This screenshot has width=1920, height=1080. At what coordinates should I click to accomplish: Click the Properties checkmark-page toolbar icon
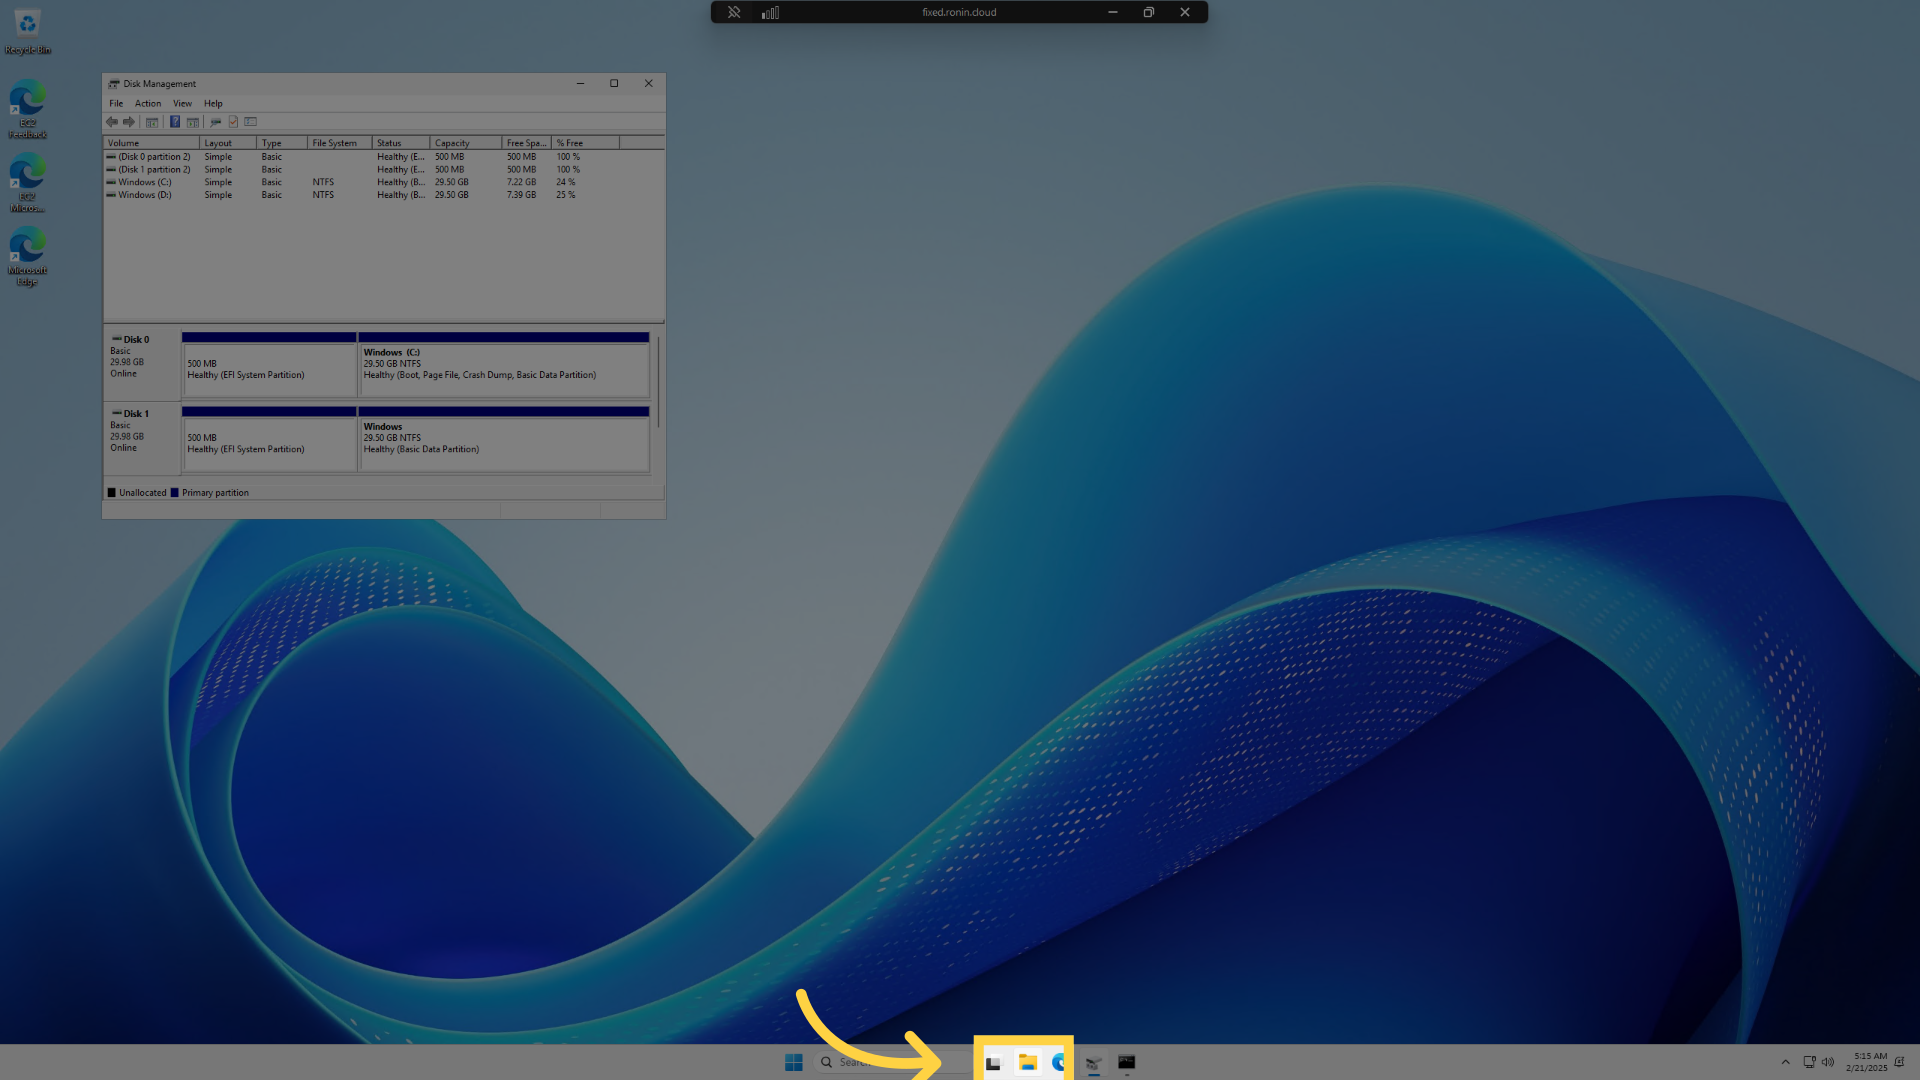pyautogui.click(x=233, y=122)
